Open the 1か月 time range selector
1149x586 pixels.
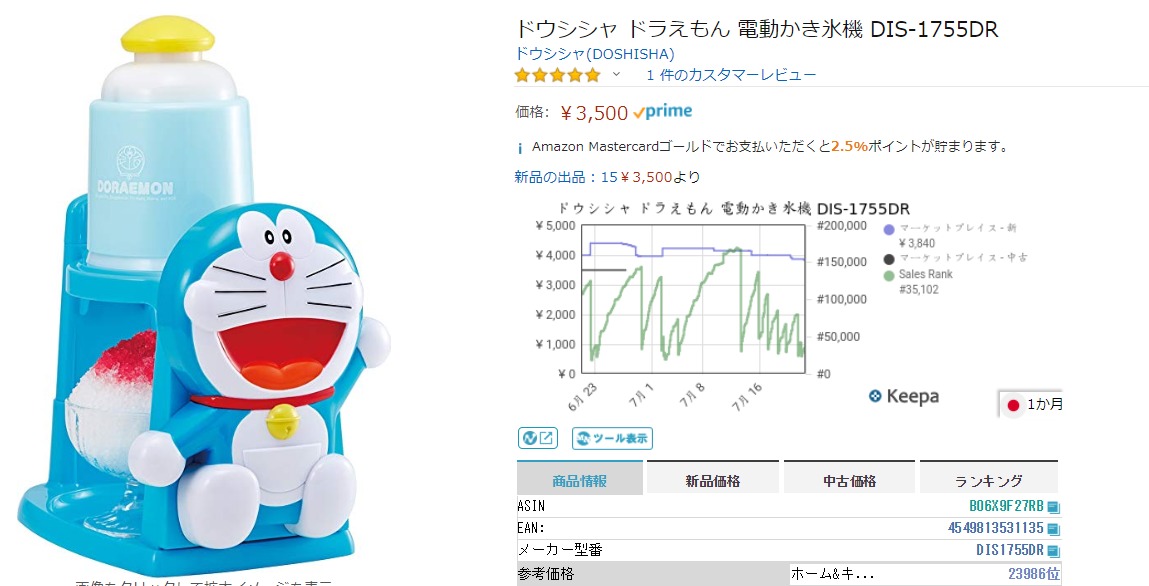click(x=1030, y=404)
